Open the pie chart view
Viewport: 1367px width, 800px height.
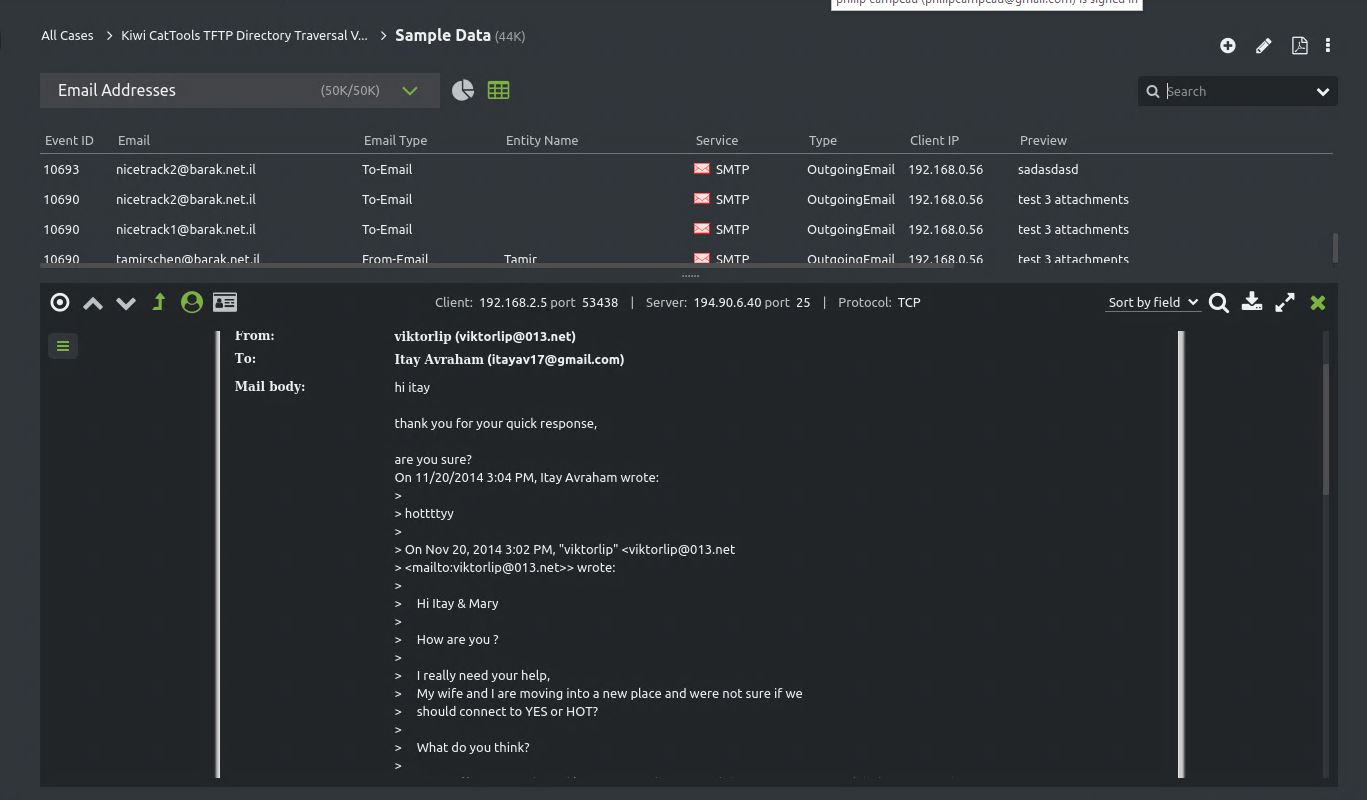point(463,90)
